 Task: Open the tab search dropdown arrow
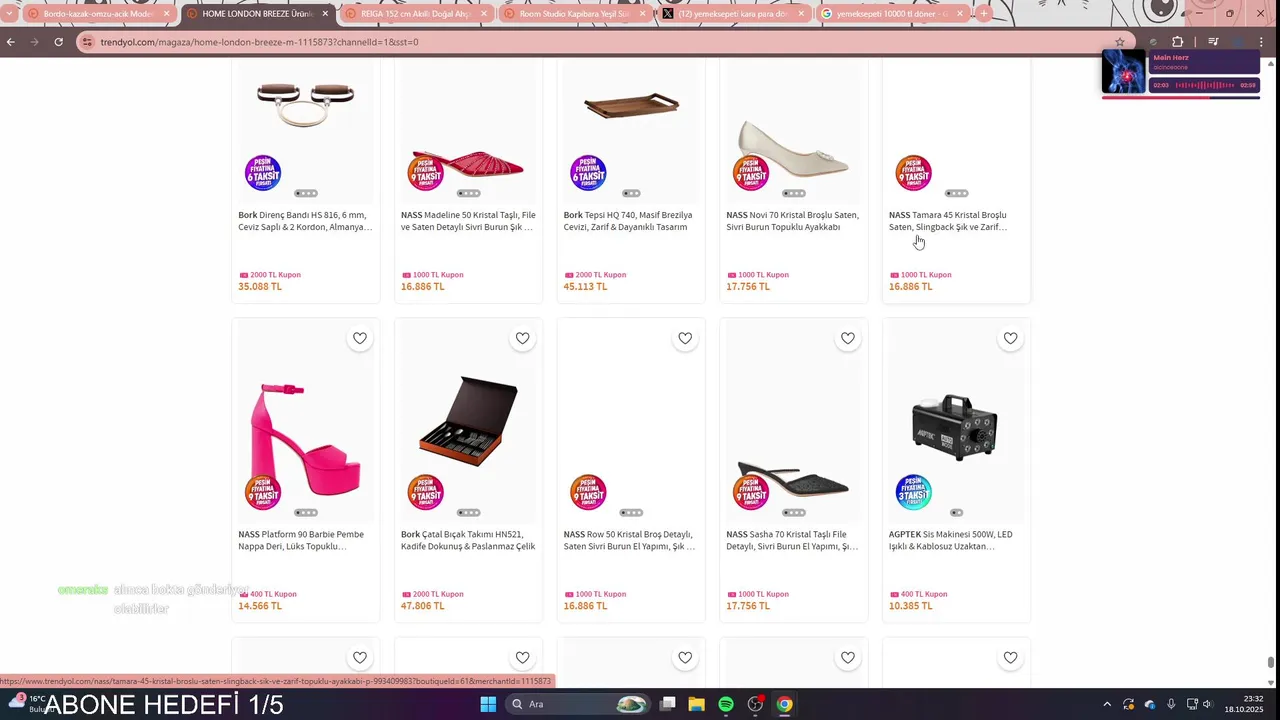pos(9,14)
